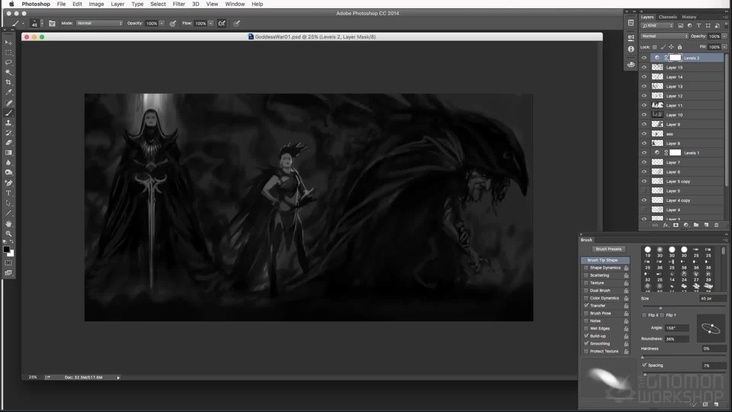The image size is (732, 412).
Task: Click the Hardness slider track
Action: (x=684, y=356)
